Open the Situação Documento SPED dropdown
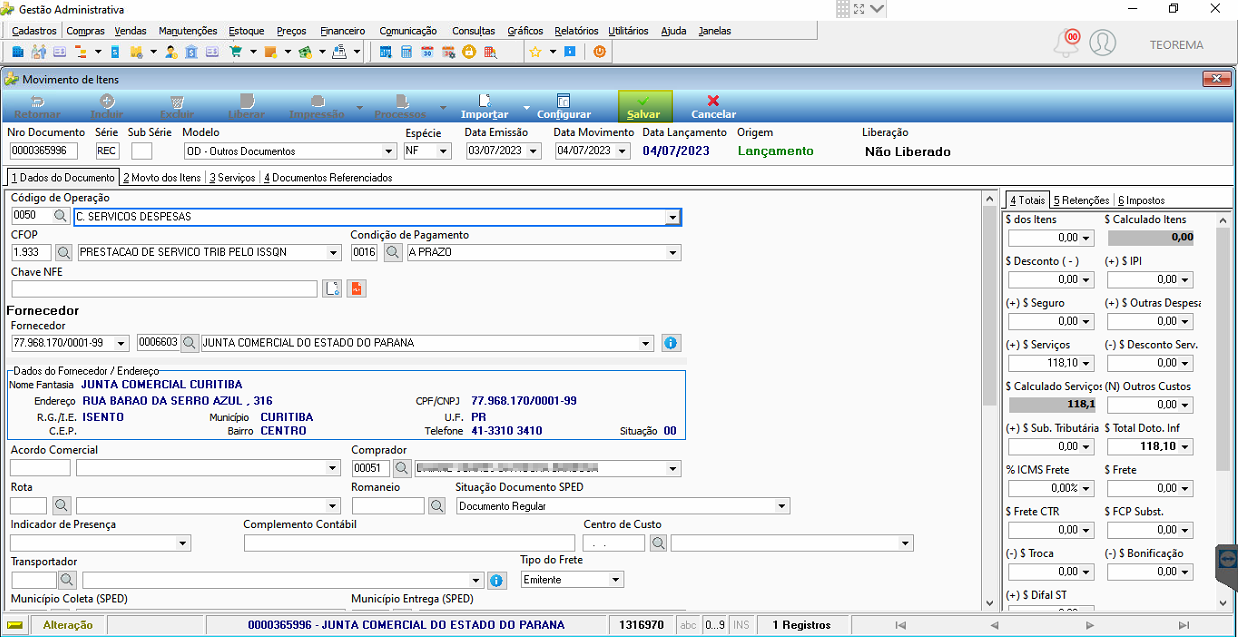1238x637 pixels. tap(783, 506)
